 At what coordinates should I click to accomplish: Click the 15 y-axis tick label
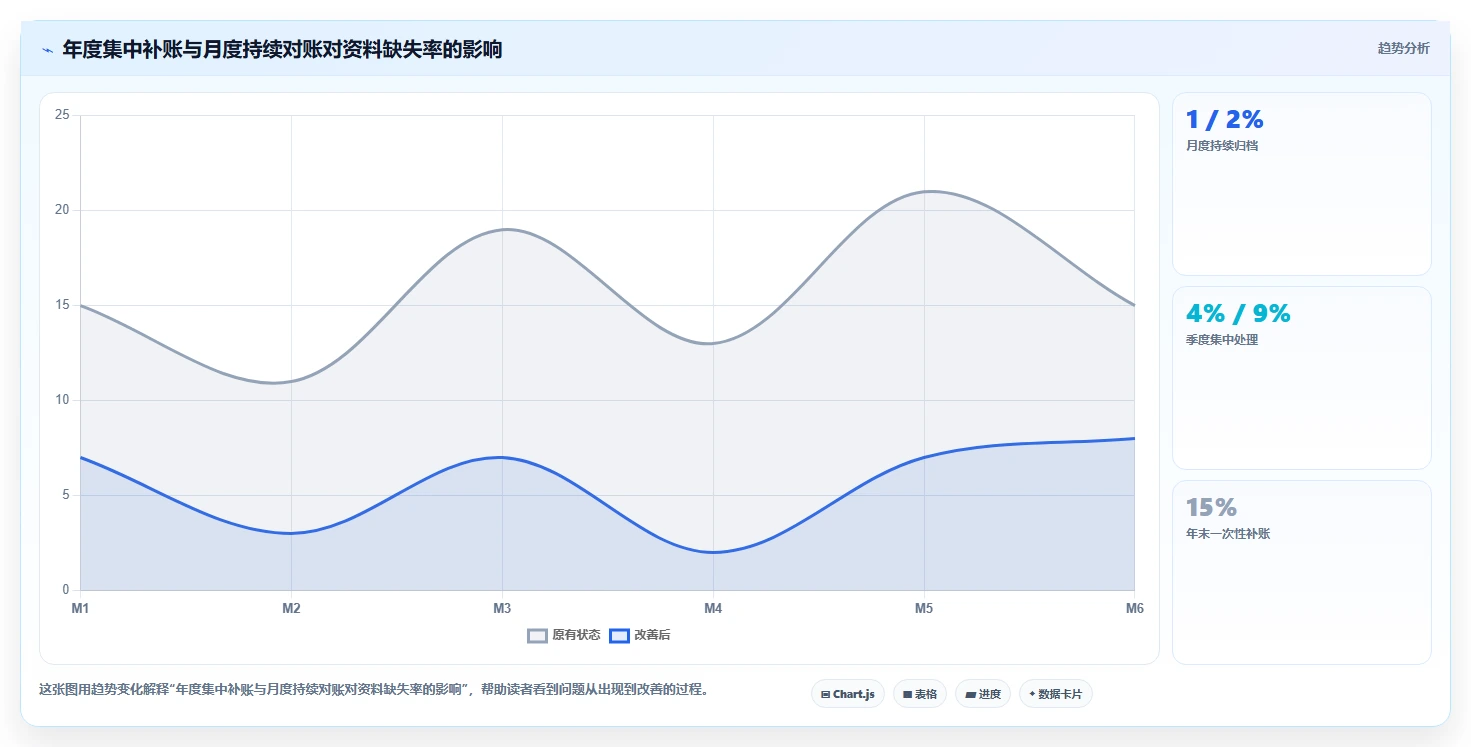pyautogui.click(x=62, y=305)
